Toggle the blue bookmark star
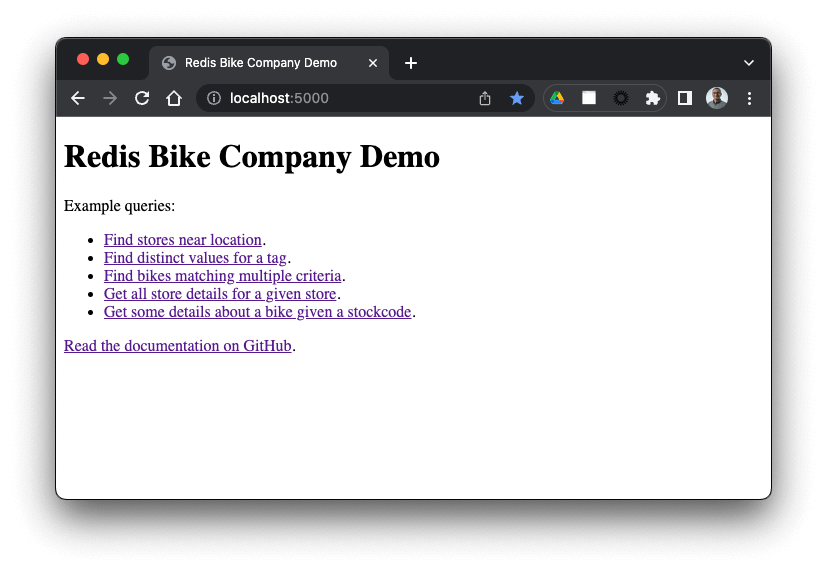The height and width of the screenshot is (573, 827). point(517,98)
